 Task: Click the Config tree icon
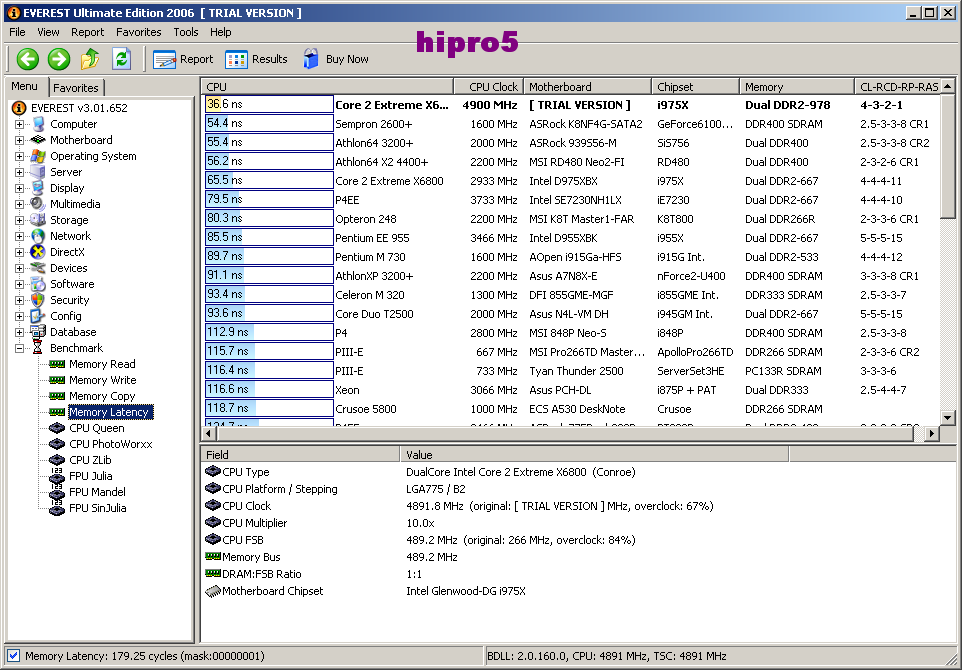pos(38,315)
